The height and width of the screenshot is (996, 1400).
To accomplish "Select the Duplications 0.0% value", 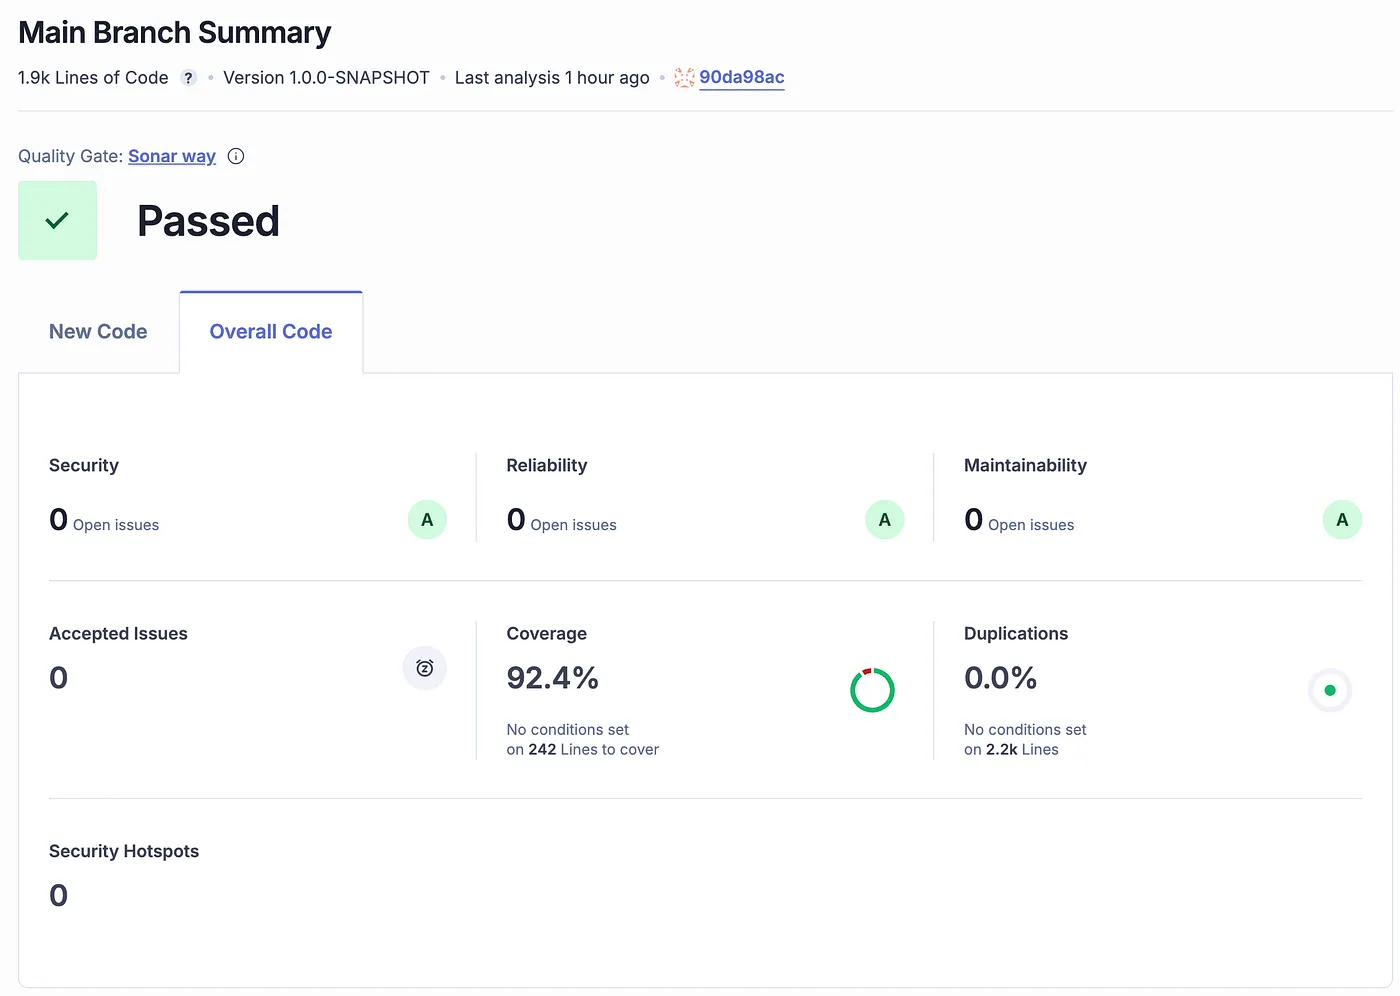I will pyautogui.click(x=1000, y=677).
